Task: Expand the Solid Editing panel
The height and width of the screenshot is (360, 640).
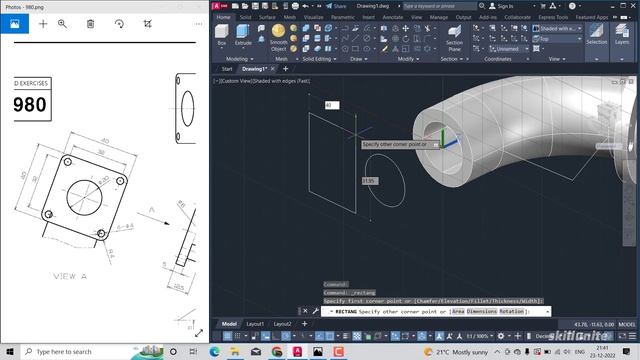Action: click(x=319, y=59)
